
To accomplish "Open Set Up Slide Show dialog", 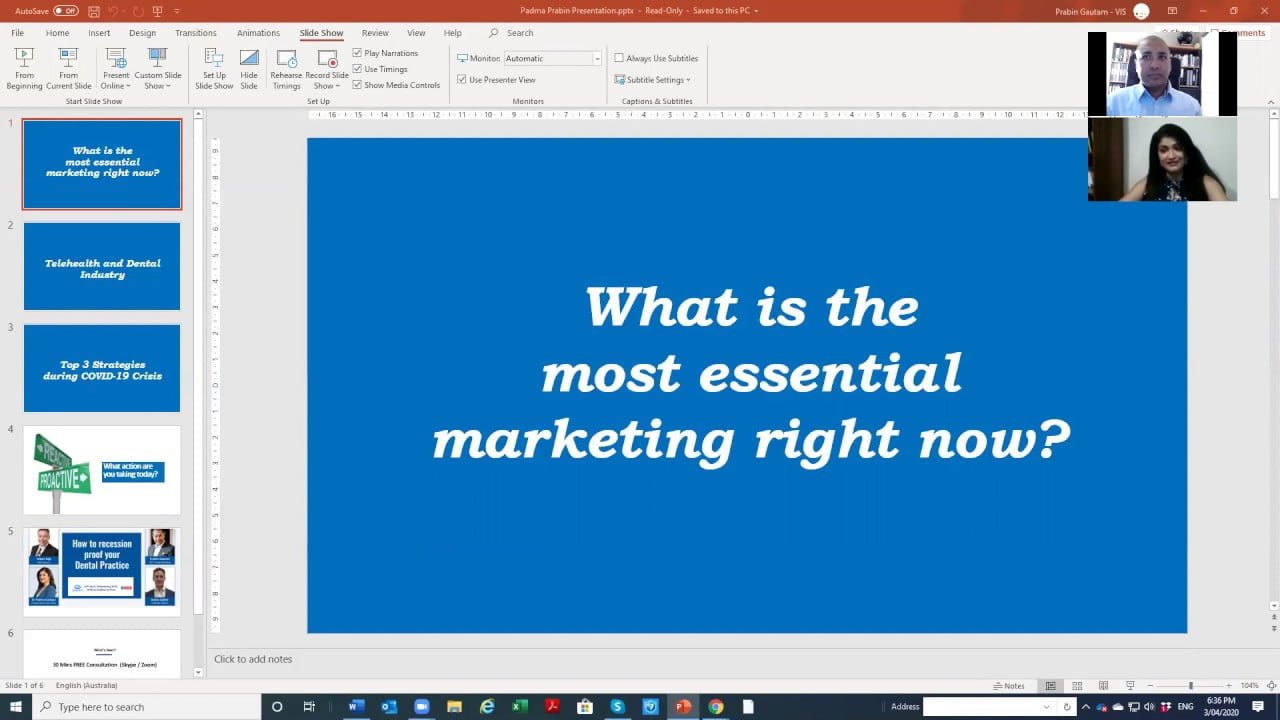I will point(214,68).
